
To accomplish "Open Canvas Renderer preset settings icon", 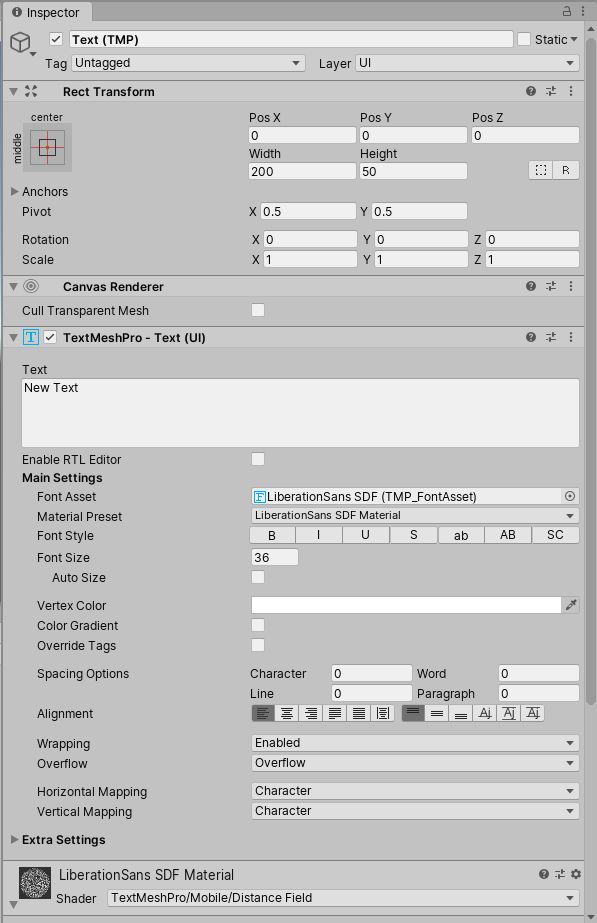I will [550, 286].
